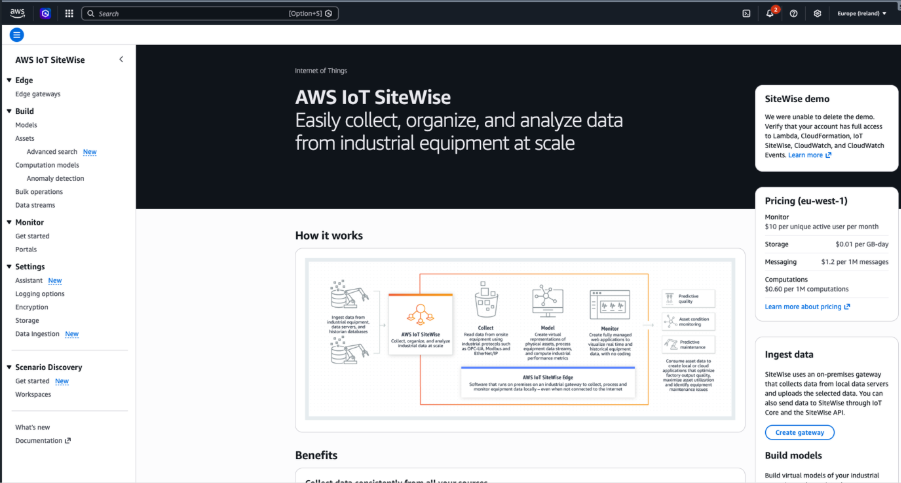The height and width of the screenshot is (483, 901).
Task: Click Learn more in SiteWise demo card
Action: pyautogui.click(x=809, y=155)
